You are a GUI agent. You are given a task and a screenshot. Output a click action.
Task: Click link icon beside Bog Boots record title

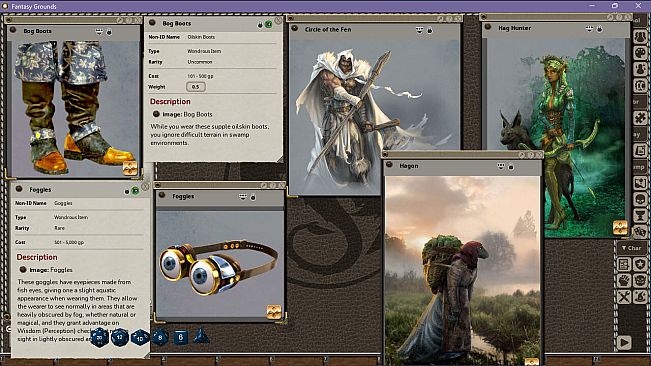[x=152, y=23]
